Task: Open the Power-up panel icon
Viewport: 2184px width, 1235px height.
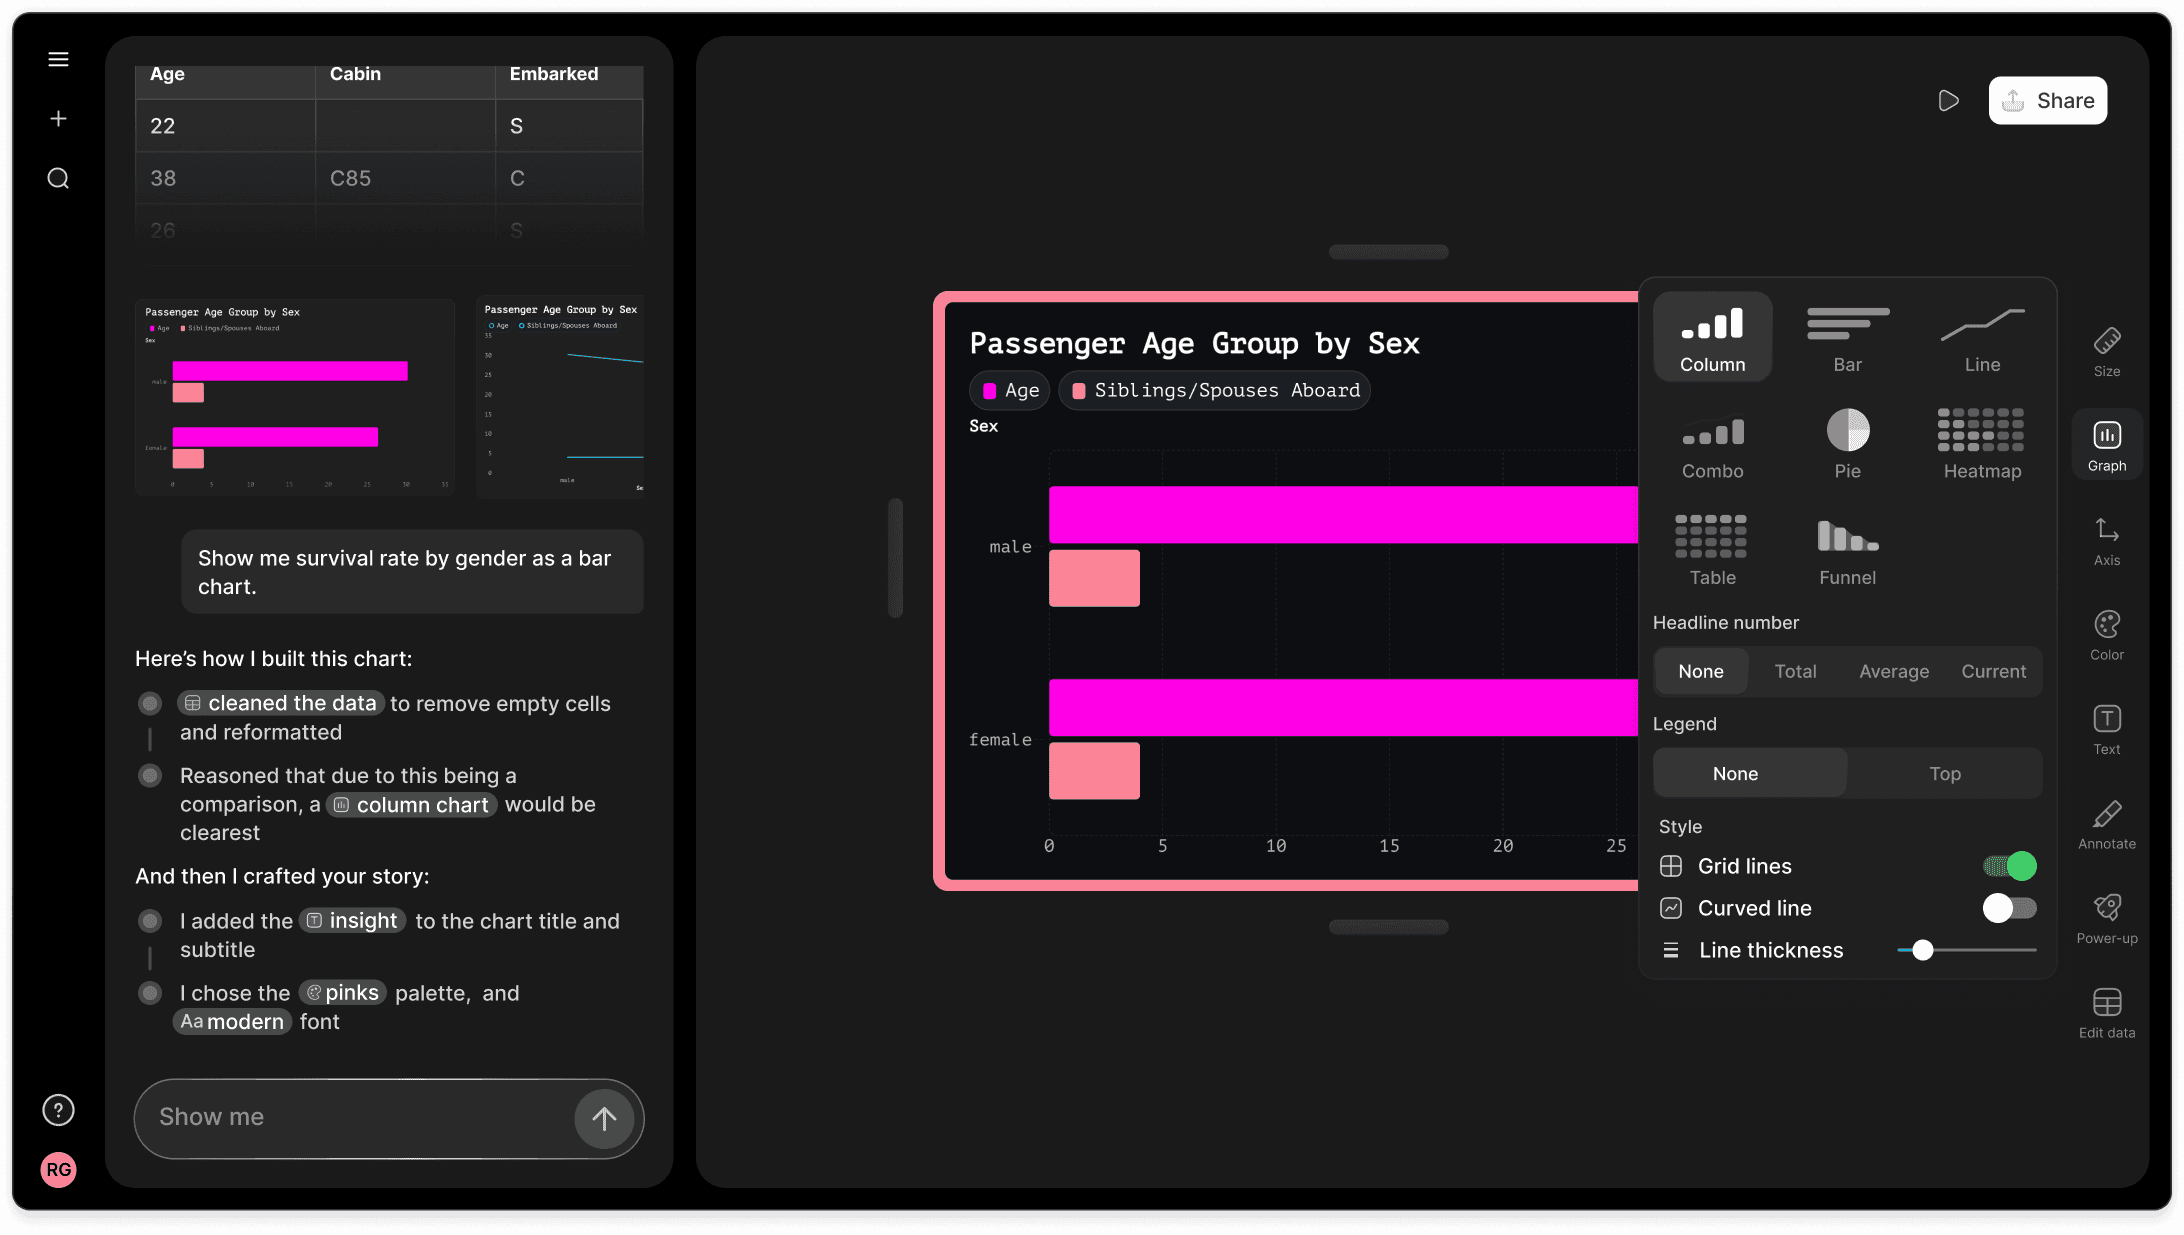Action: (x=2107, y=918)
